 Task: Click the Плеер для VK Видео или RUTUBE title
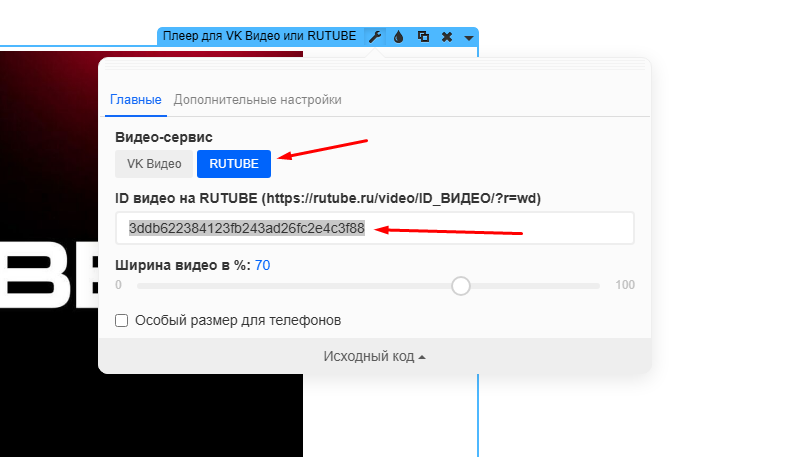point(259,36)
